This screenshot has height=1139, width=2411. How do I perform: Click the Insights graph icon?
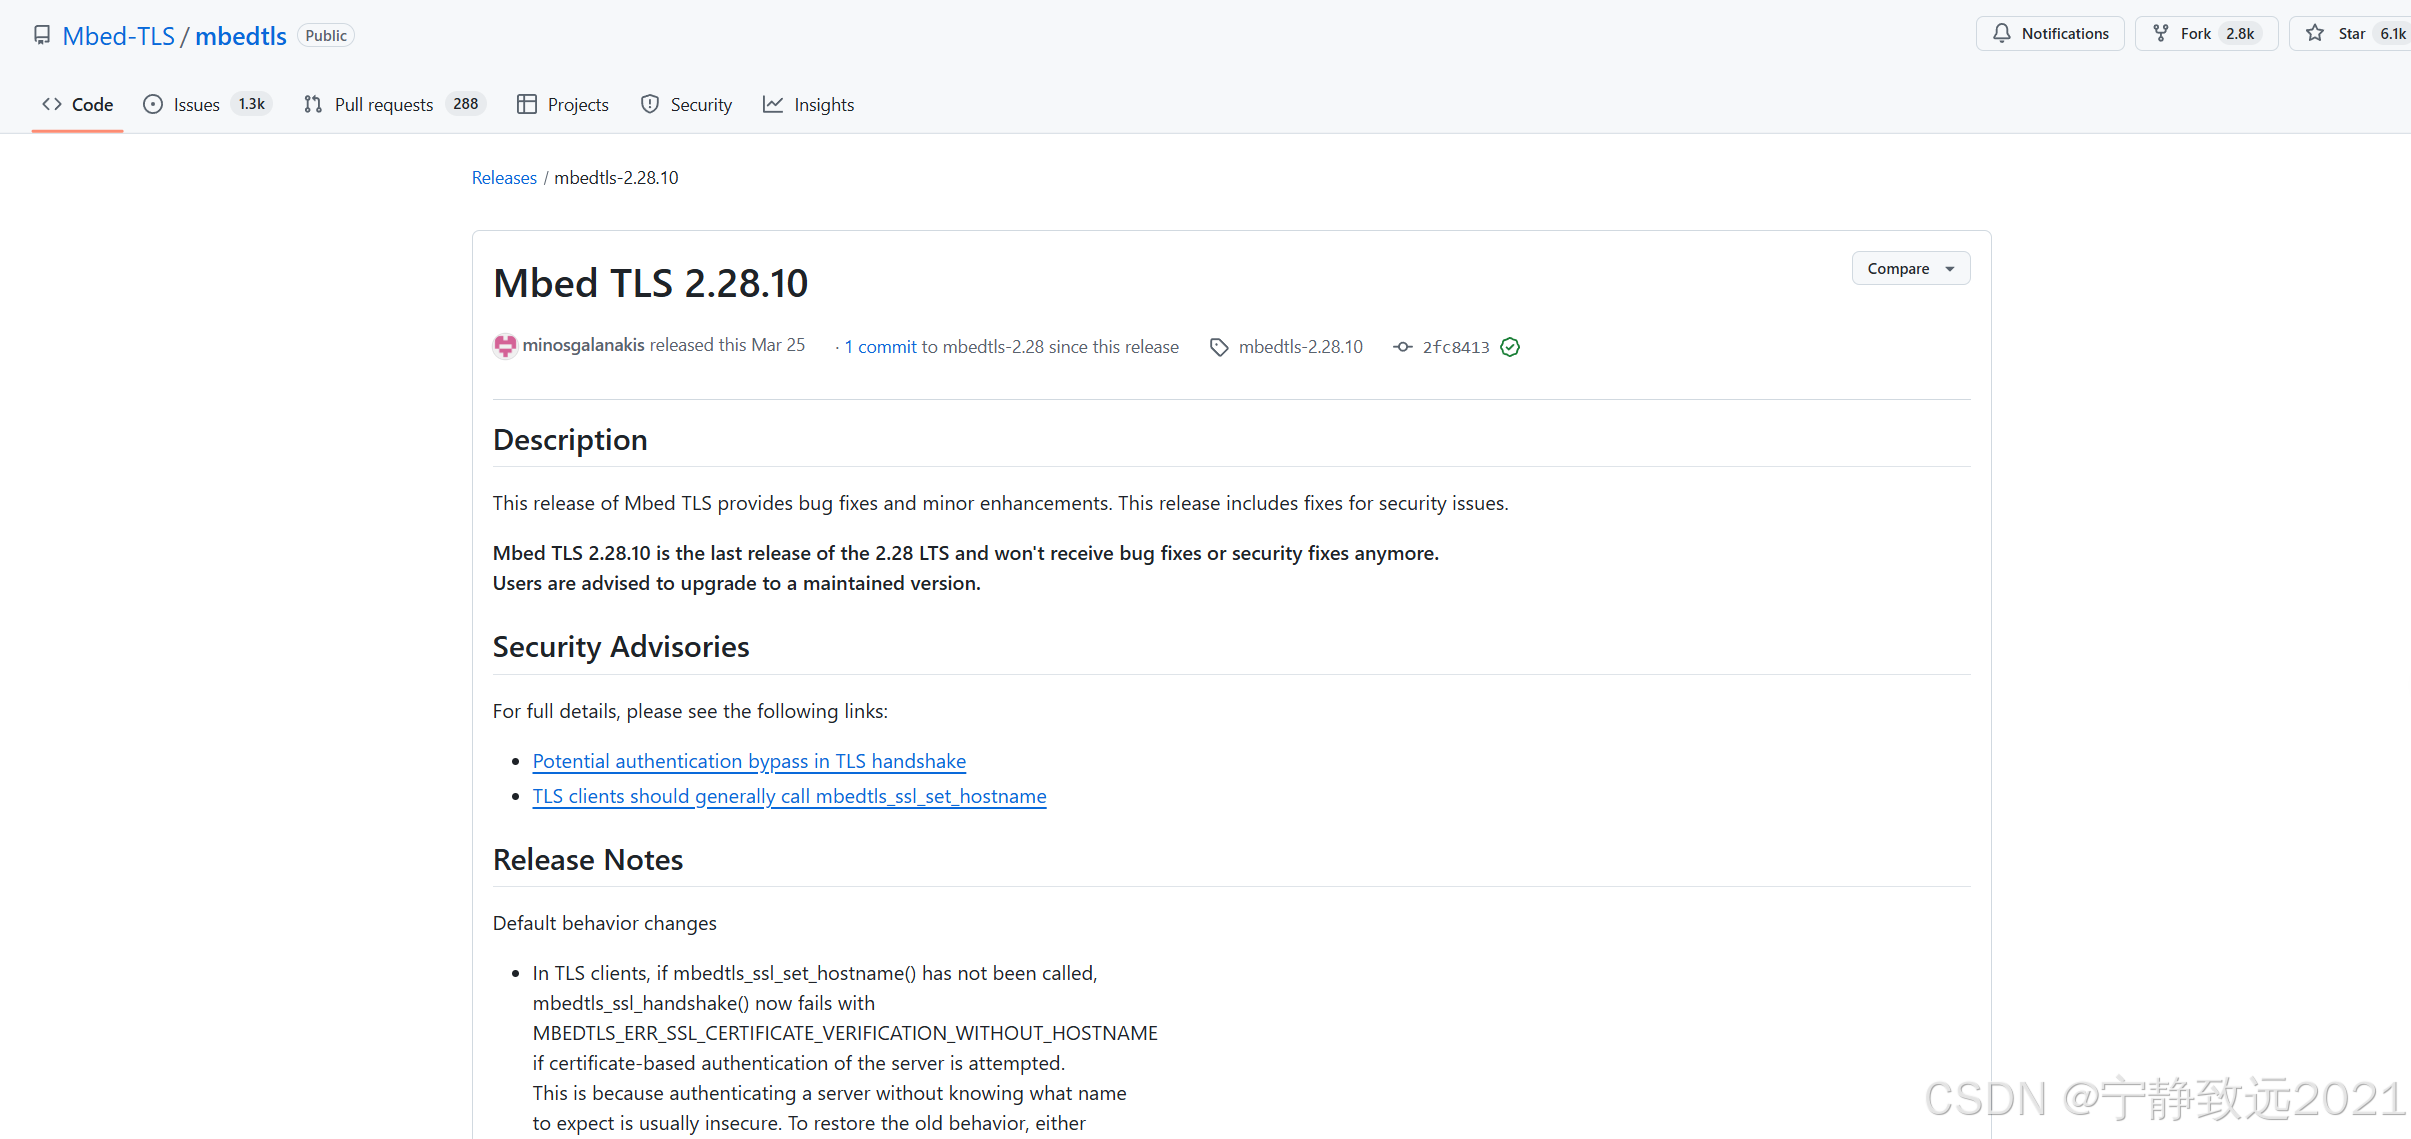tap(773, 104)
